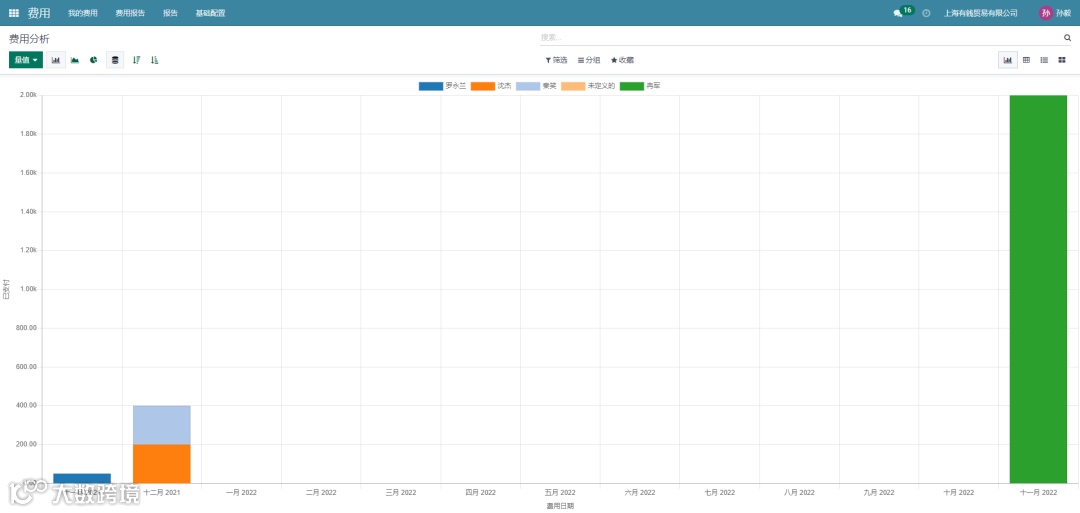This screenshot has height=513, width=1080.
Task: Click the 七月 2022 axis label
Action: tap(720, 492)
